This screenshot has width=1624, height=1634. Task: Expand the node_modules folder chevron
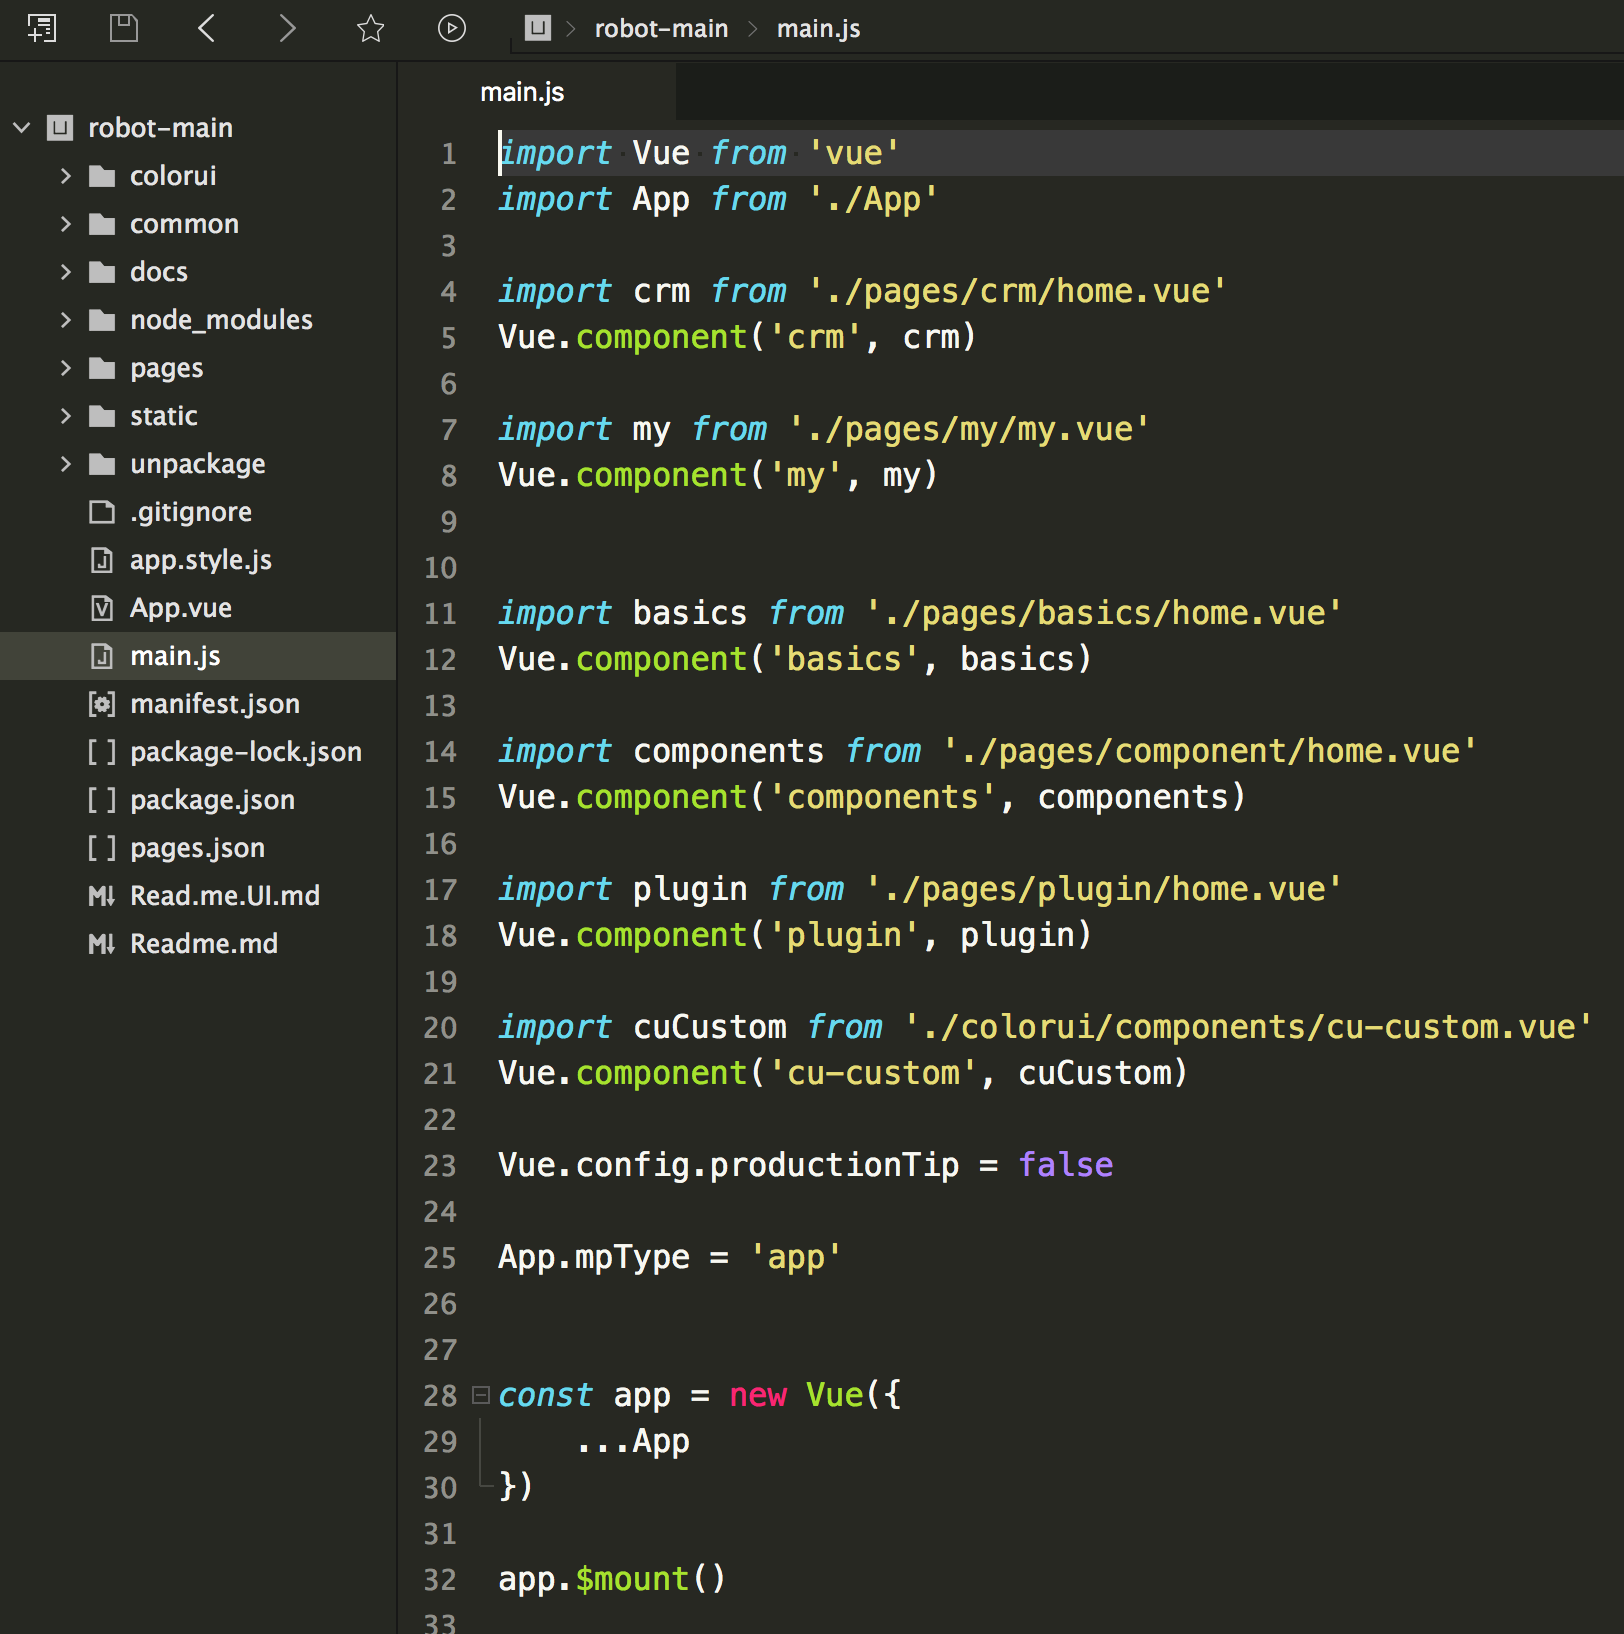coord(66,320)
